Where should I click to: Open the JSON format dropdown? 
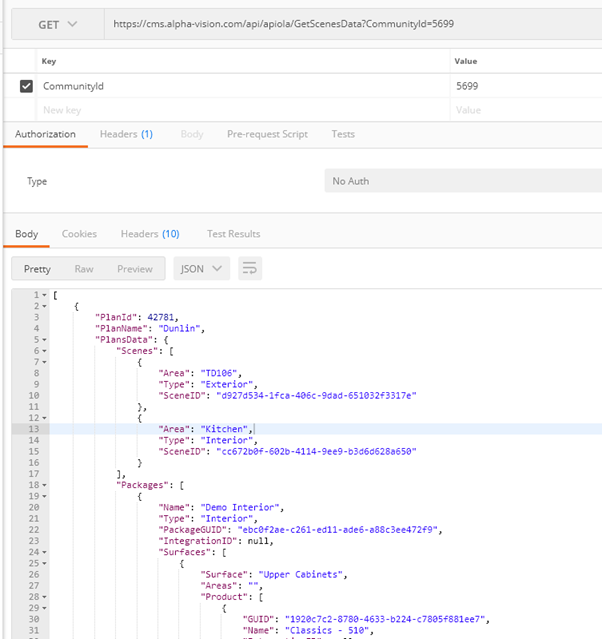pyautogui.click(x=201, y=268)
